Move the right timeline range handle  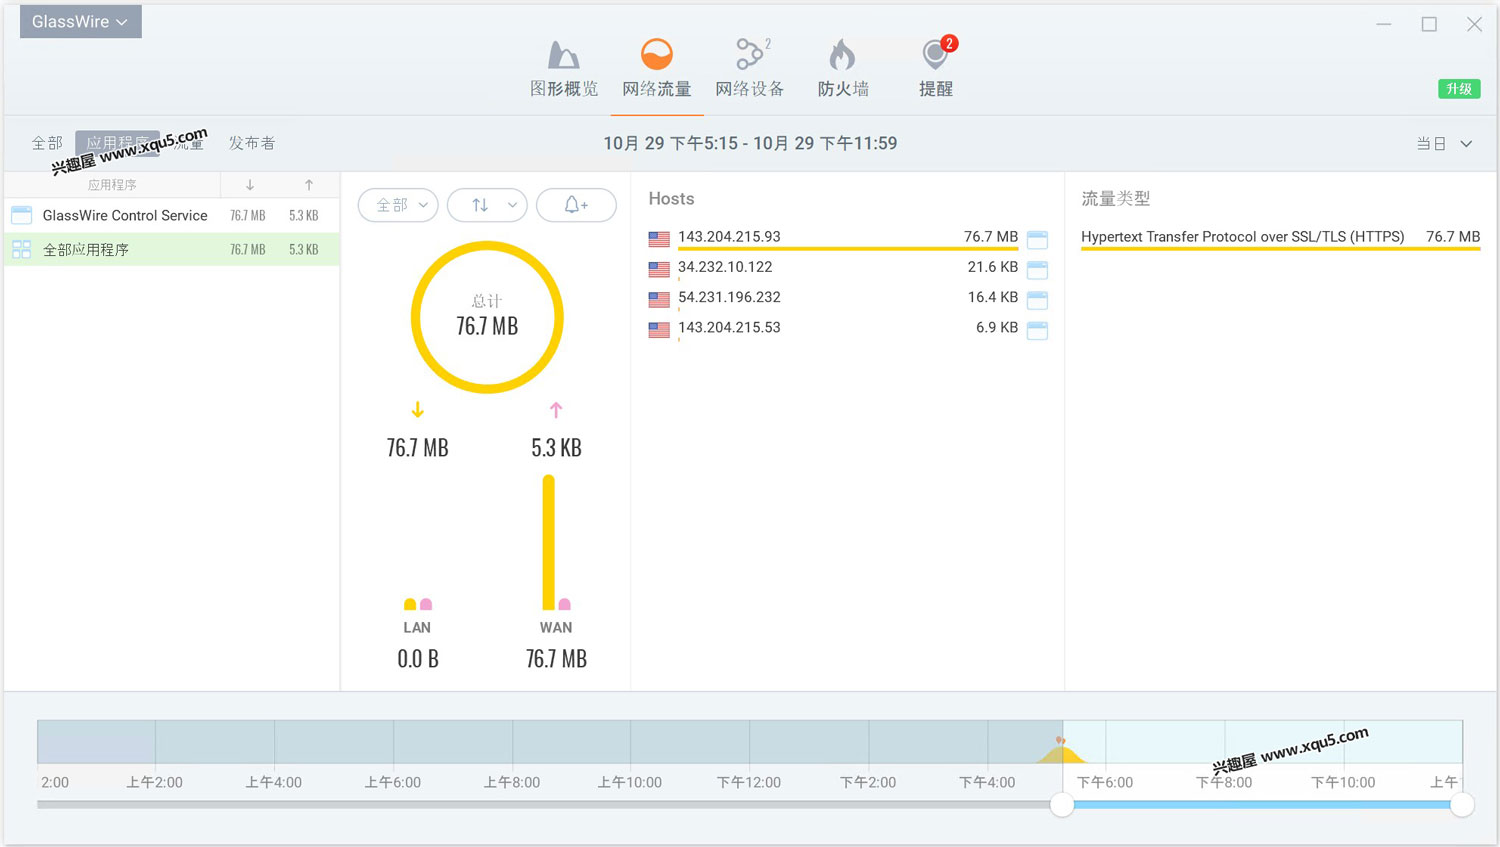1462,804
